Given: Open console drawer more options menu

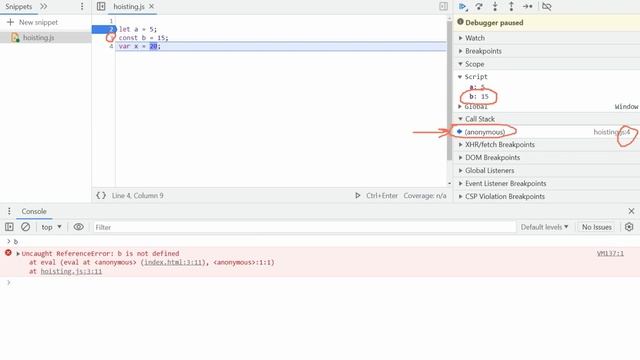Looking at the screenshot, I should tap(9, 211).
